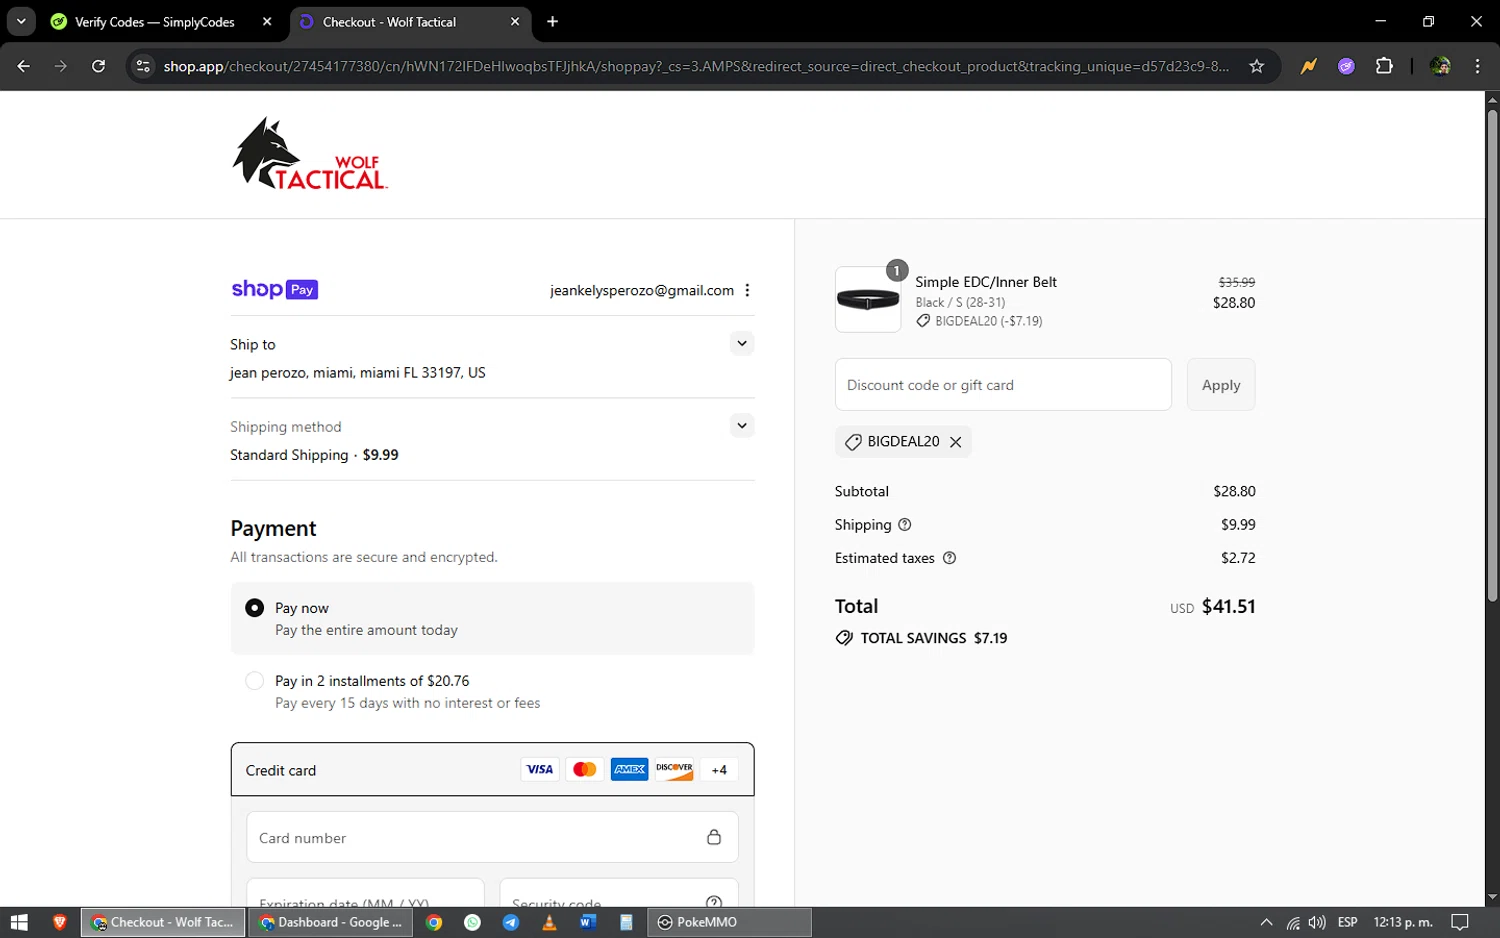
Task: Click the Discount code or gift card field
Action: click(1003, 384)
